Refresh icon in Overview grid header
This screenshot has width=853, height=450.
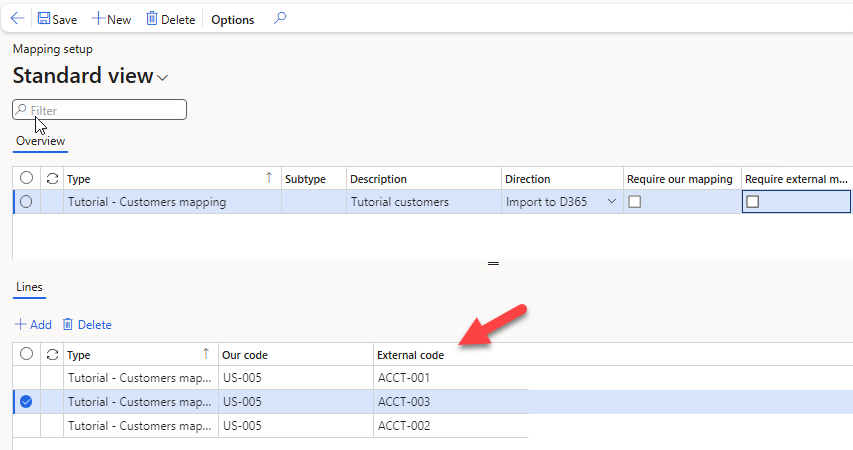(x=52, y=178)
